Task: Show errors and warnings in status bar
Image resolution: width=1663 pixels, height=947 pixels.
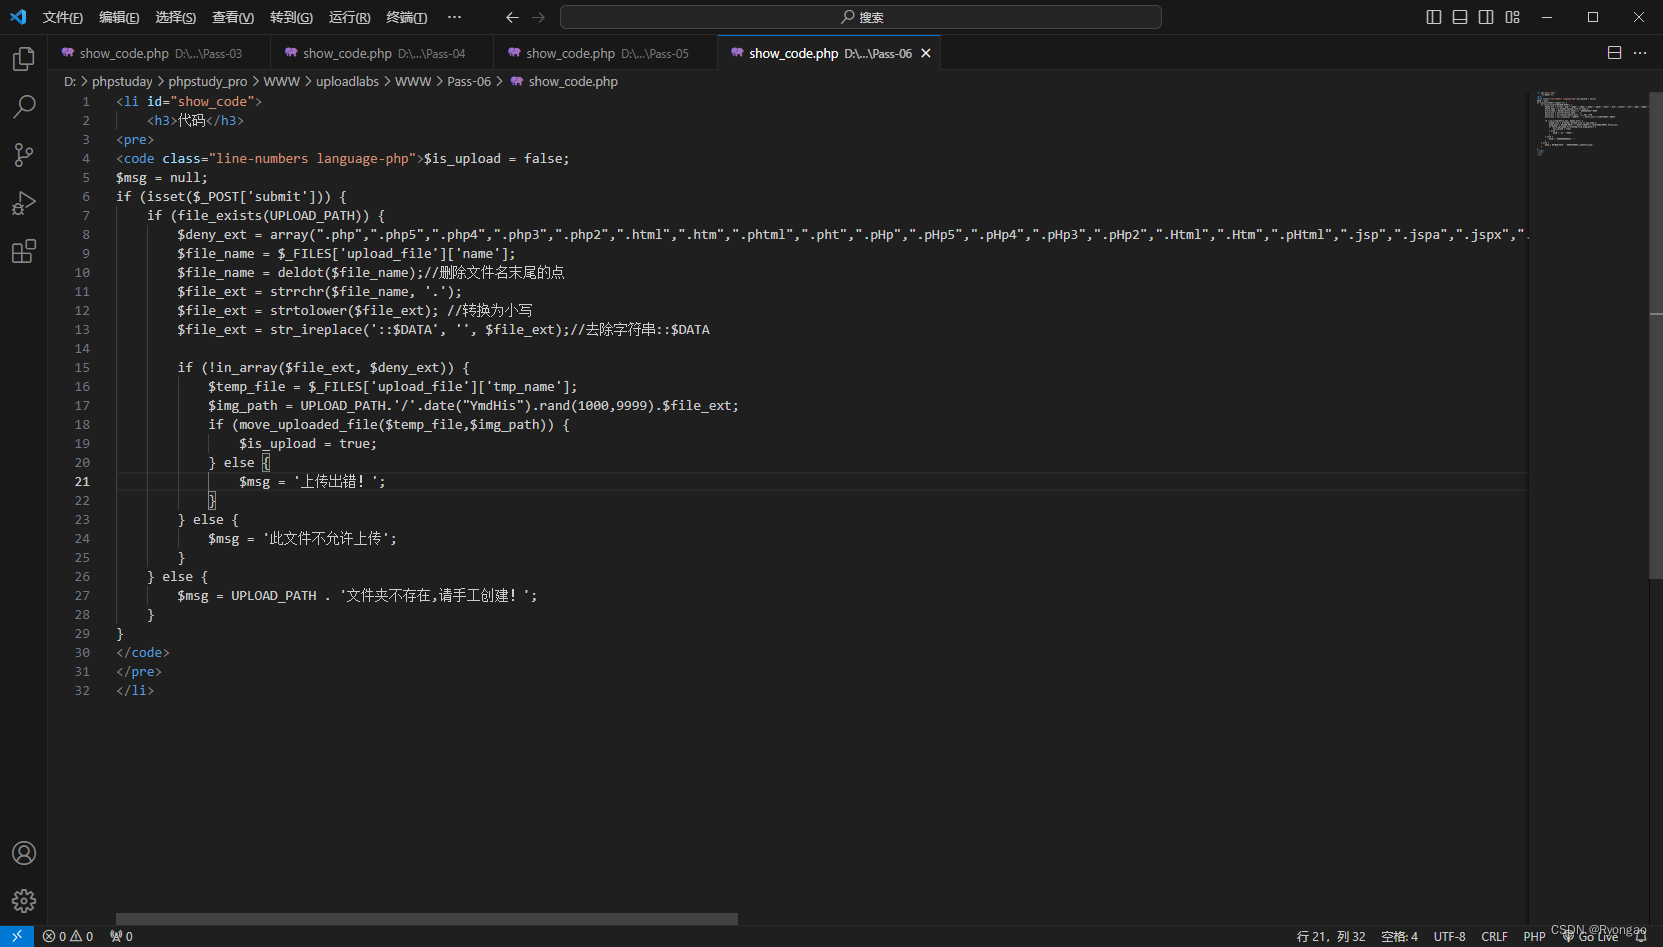Action: [x=68, y=936]
